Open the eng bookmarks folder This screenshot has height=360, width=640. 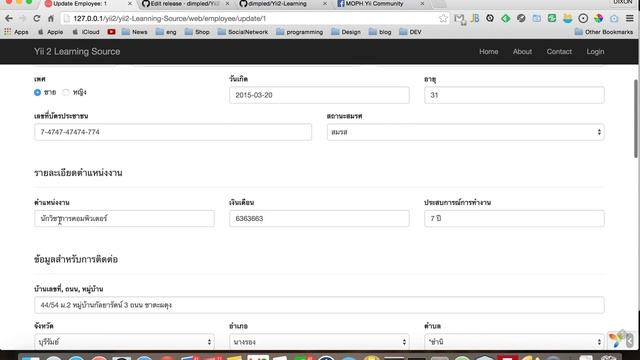[166, 32]
